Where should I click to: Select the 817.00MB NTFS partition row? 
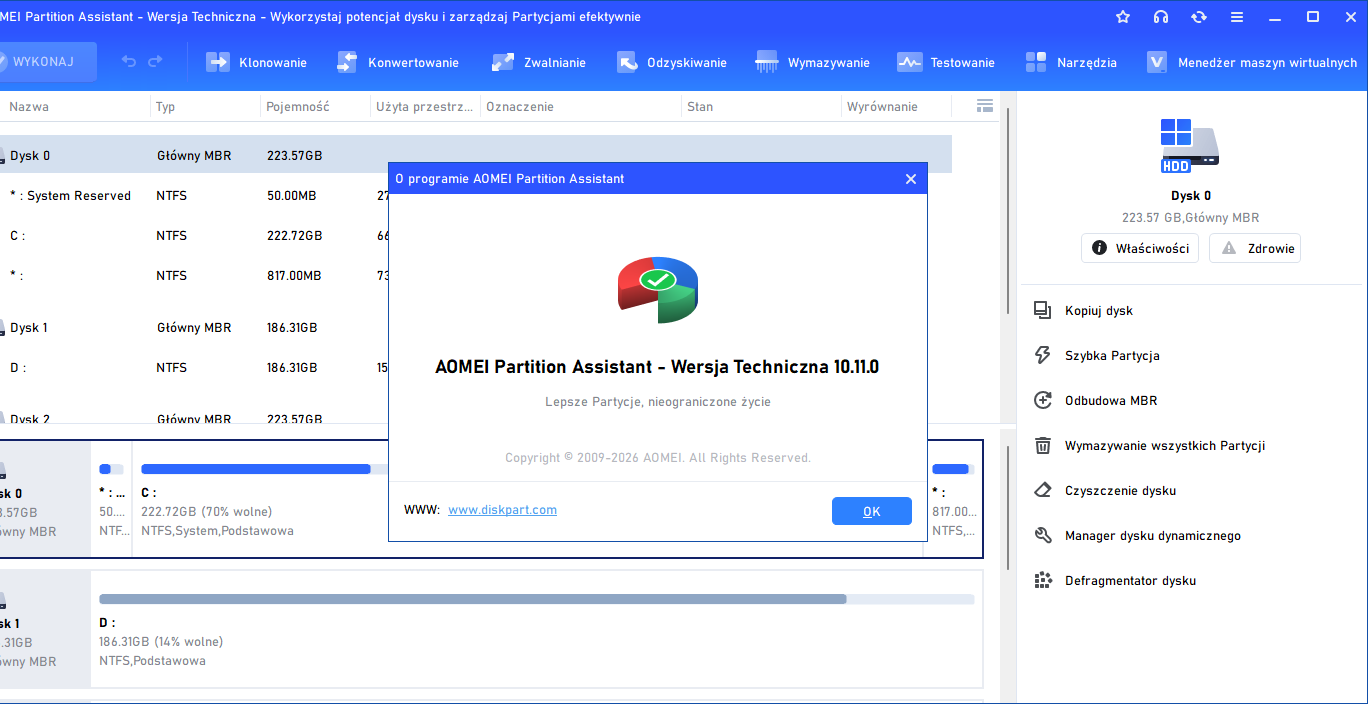(x=195, y=276)
